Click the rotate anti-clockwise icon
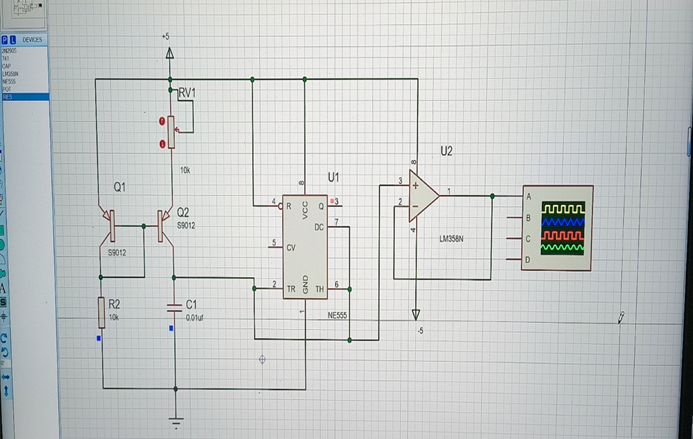This screenshot has width=693, height=439. (x=4, y=352)
